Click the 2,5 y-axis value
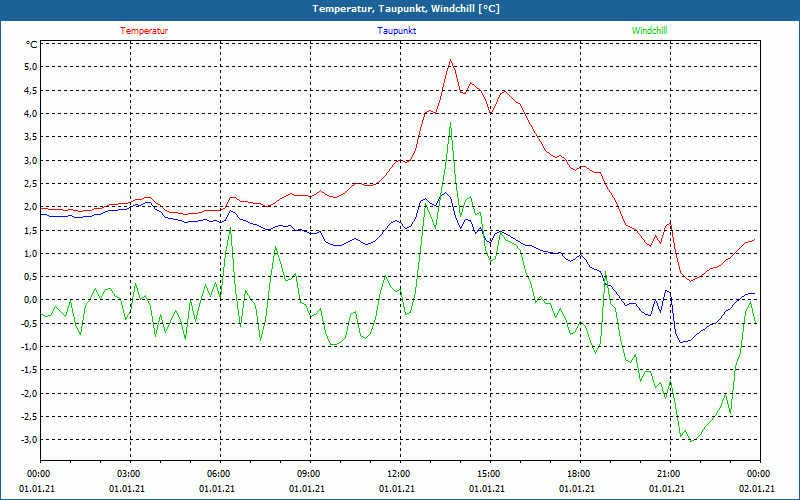Image resolution: width=800 pixels, height=500 pixels. pyautogui.click(x=31, y=183)
